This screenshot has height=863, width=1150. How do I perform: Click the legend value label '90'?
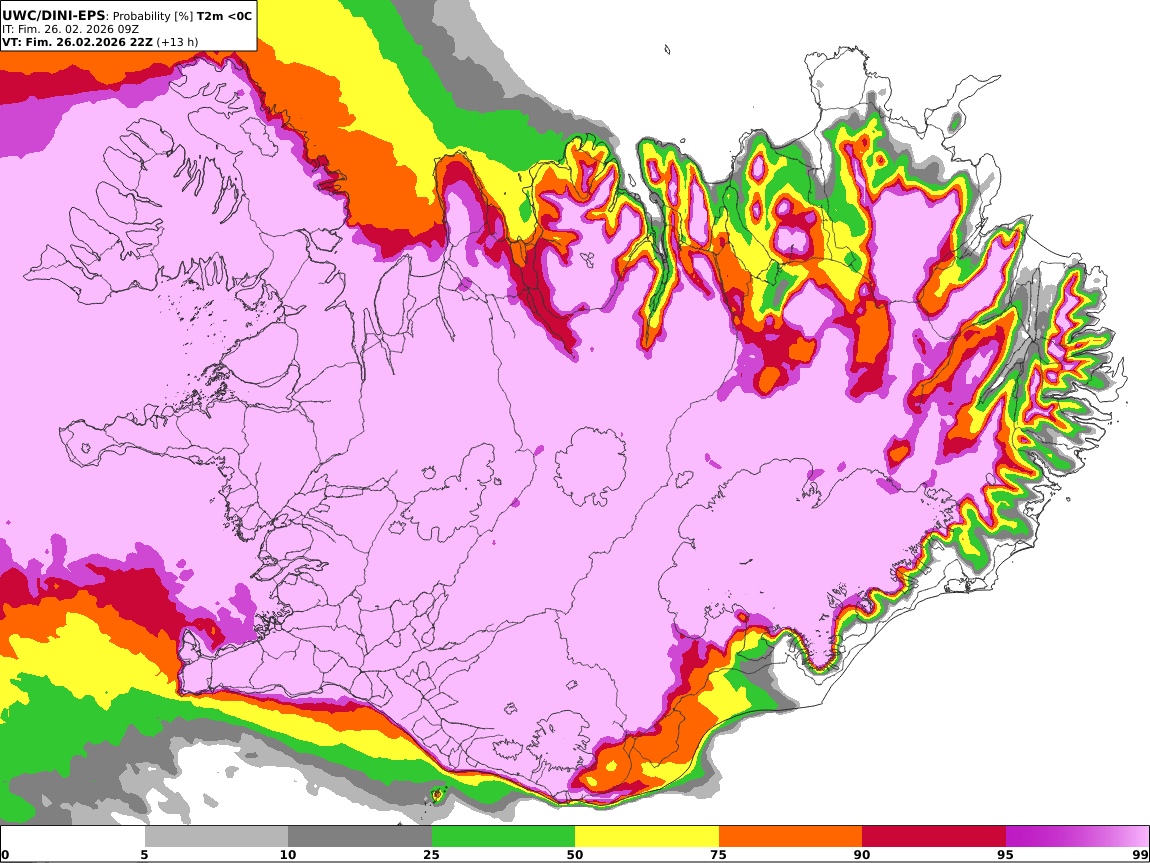[x=862, y=855]
